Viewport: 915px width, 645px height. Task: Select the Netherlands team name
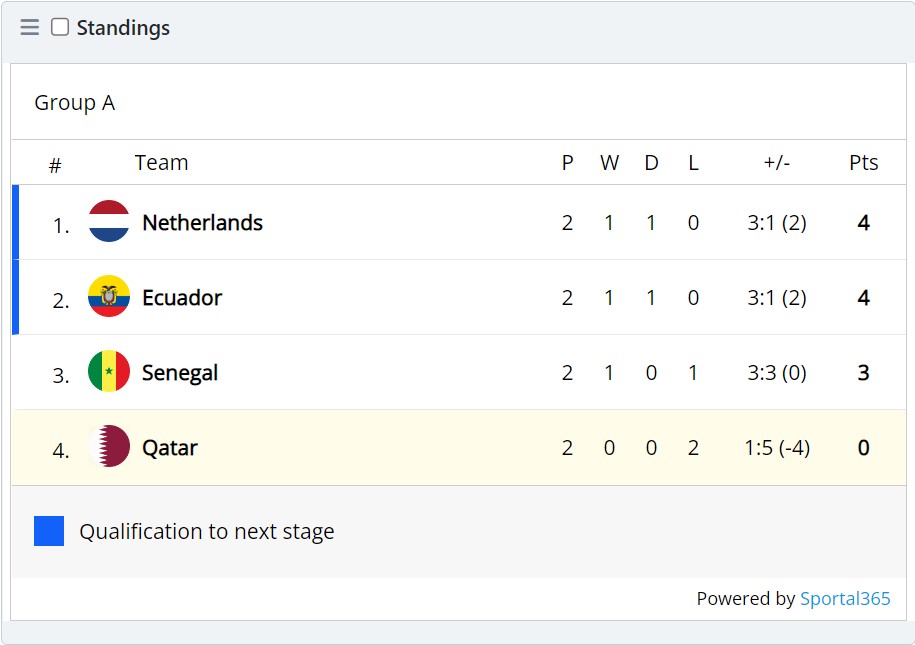[x=203, y=222]
